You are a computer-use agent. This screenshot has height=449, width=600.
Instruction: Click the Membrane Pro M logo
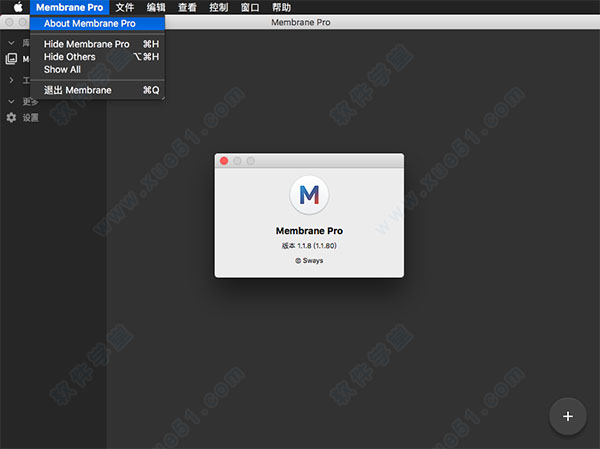(309, 195)
